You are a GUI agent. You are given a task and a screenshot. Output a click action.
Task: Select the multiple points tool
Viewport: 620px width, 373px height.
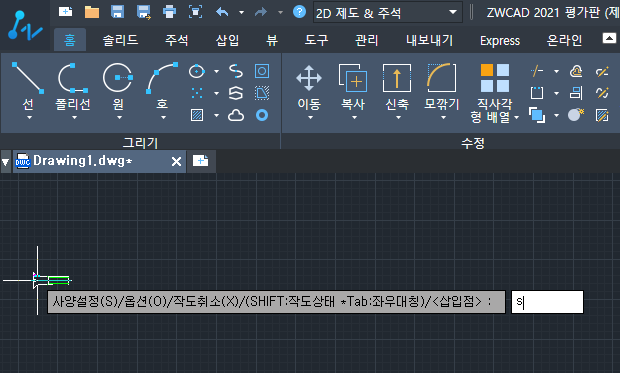click(197, 93)
